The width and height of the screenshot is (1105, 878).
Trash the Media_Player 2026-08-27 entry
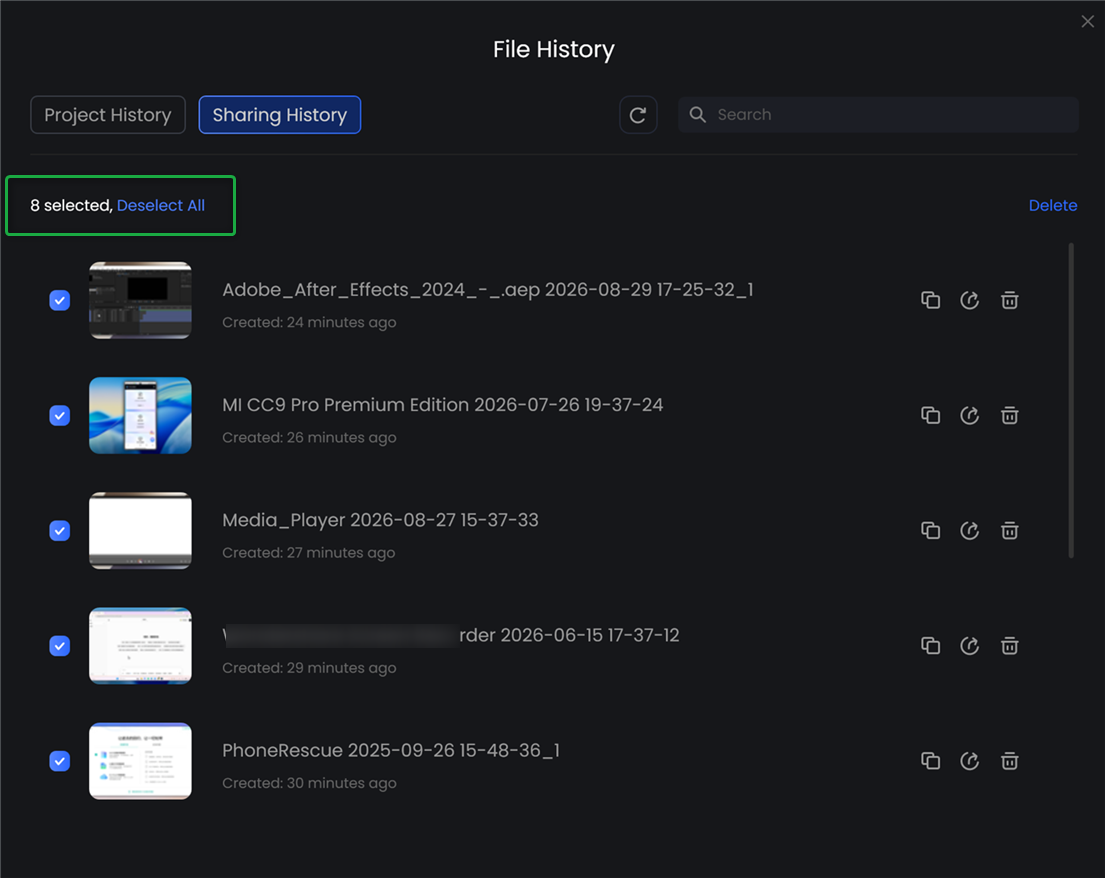(1009, 530)
